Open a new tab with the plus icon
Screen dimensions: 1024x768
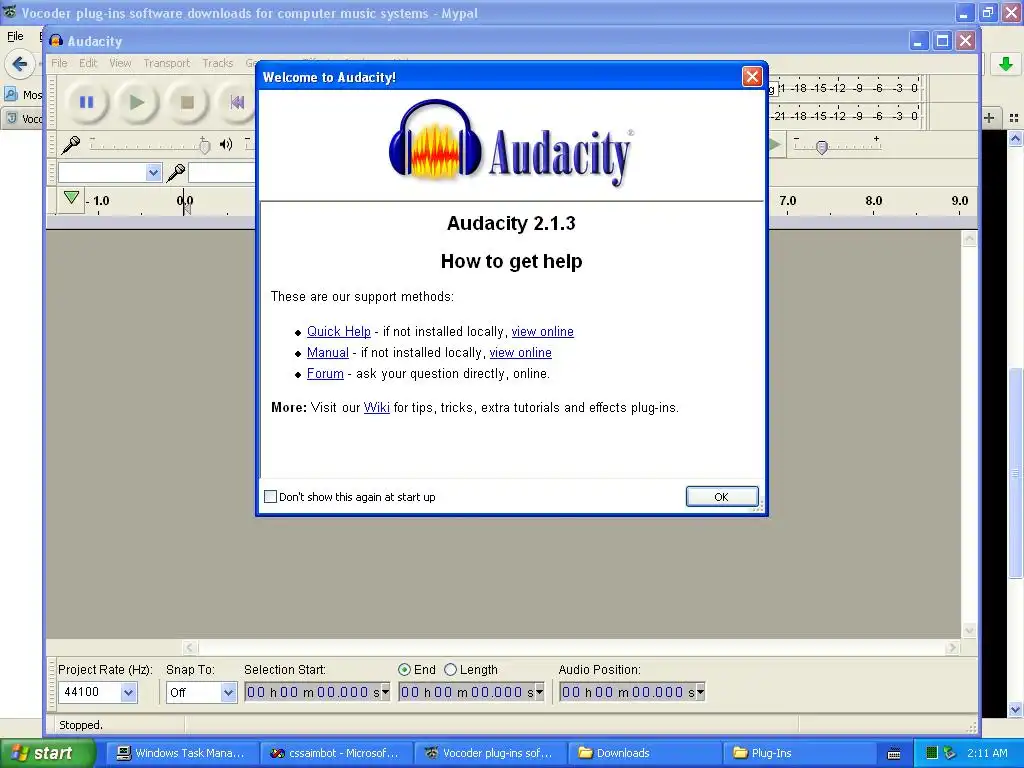[989, 118]
